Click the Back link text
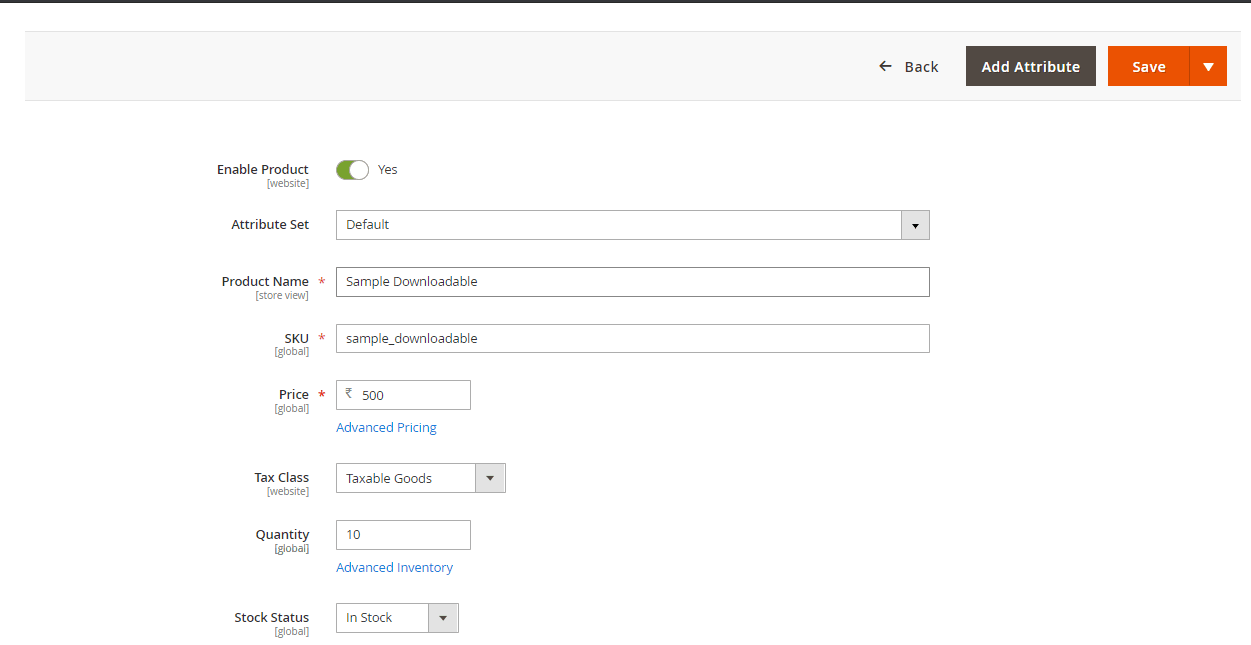This screenshot has height=645, width=1251. 921,66
